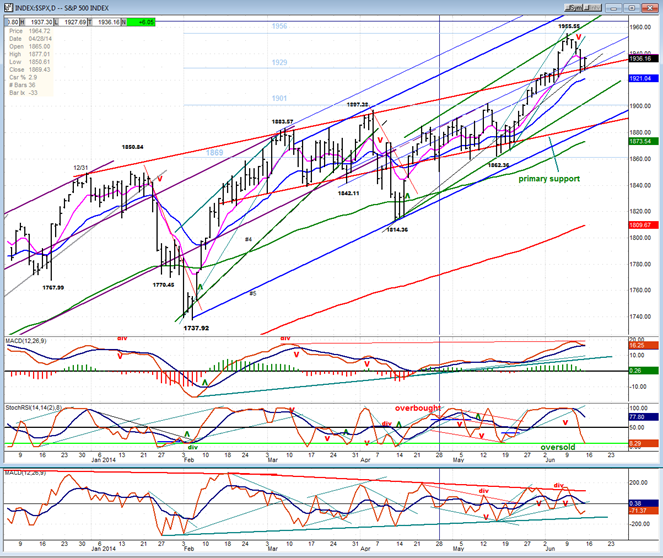The width and height of the screenshot is (663, 558).
Task: Click the orange MACD value label 16.25
Action: (x=644, y=346)
